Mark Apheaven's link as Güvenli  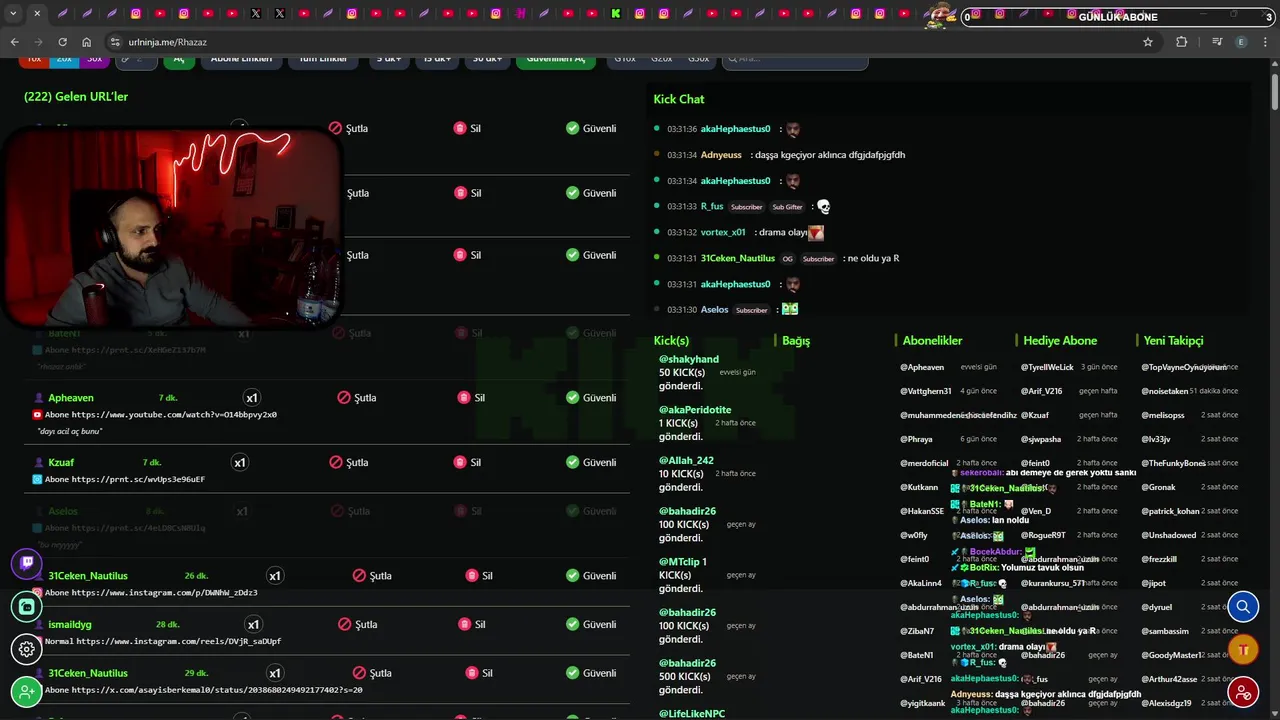(591, 397)
